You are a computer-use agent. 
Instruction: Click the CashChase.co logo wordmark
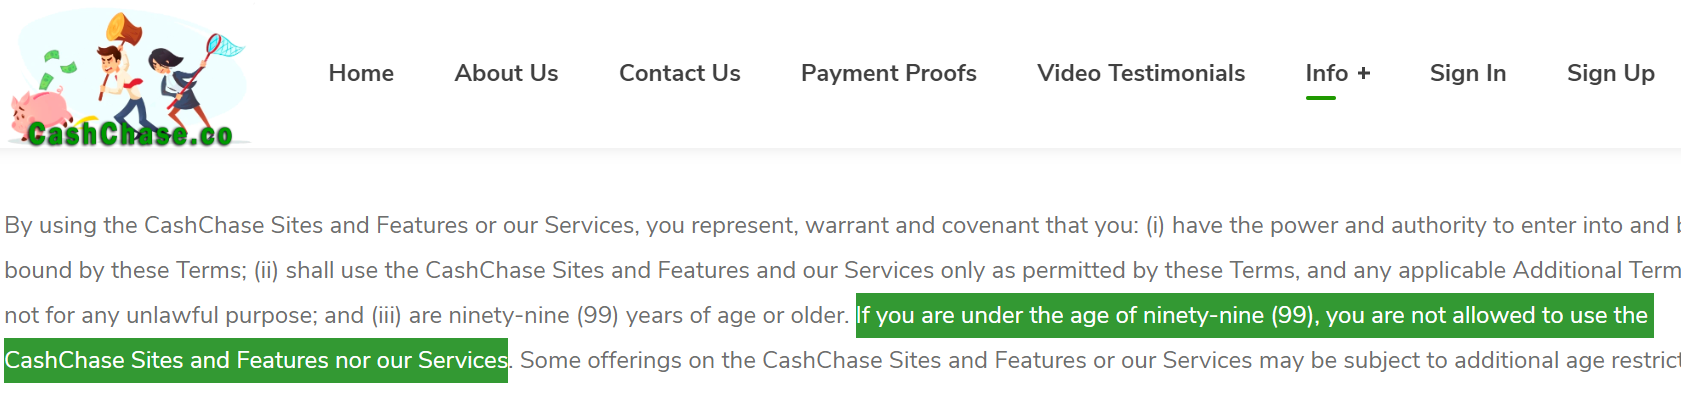pyautogui.click(x=130, y=134)
